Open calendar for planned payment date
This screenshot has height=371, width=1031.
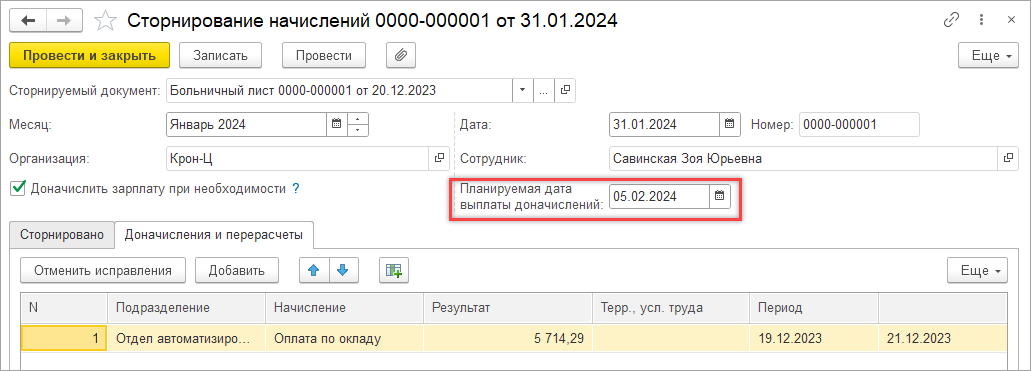click(x=719, y=196)
